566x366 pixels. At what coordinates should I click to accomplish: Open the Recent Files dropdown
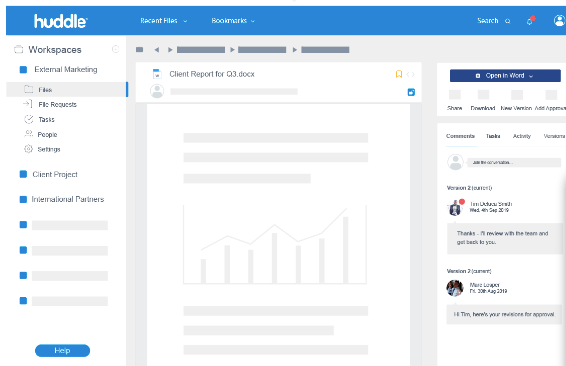(x=164, y=21)
